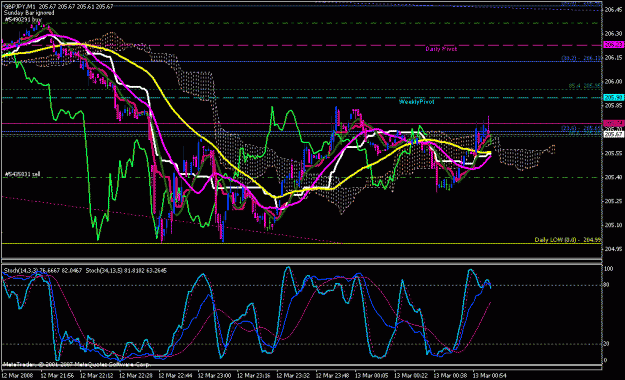Click the 'Daily Pivot' line label
Viewport: 625px width, 380px height.
click(441, 49)
